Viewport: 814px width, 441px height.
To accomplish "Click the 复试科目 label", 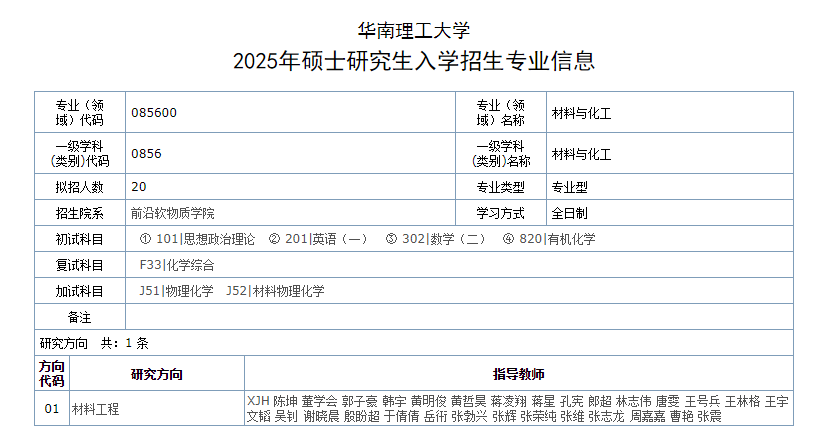I will click(79, 265).
